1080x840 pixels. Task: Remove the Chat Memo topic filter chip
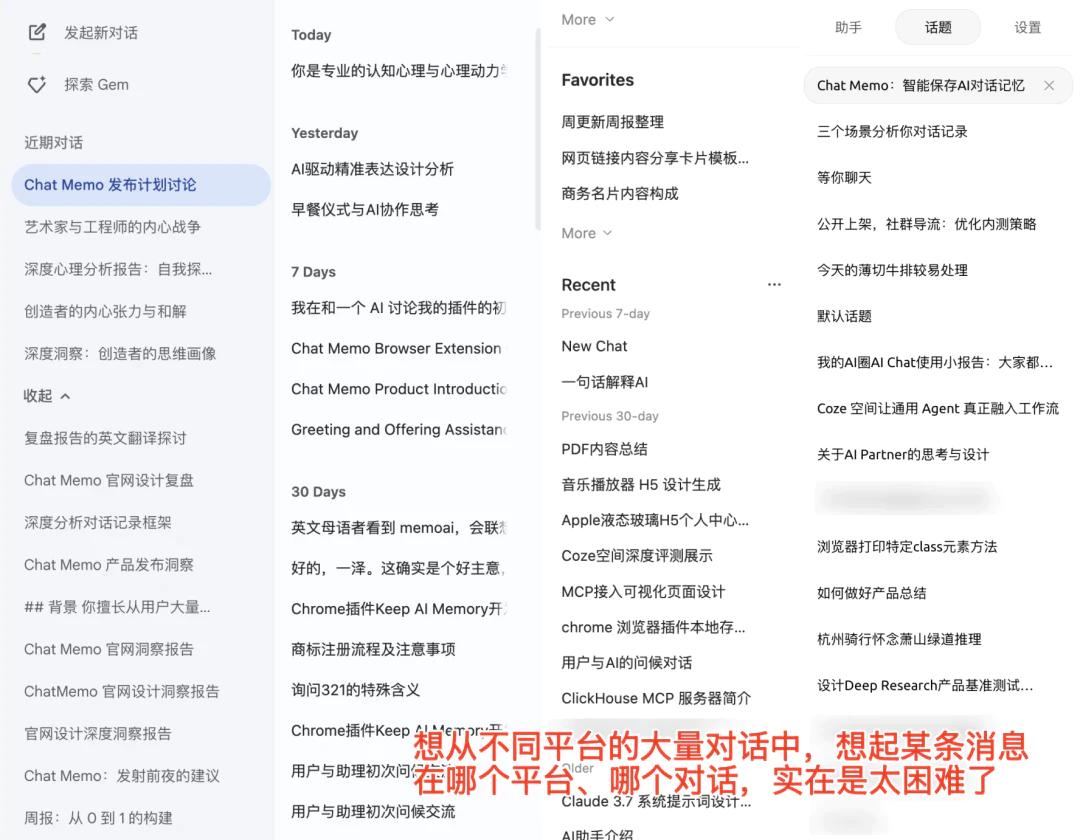pos(1049,86)
